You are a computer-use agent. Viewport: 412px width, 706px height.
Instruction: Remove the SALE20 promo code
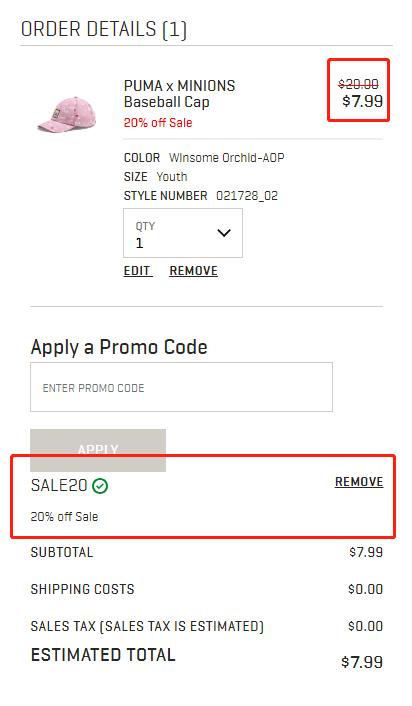click(359, 482)
